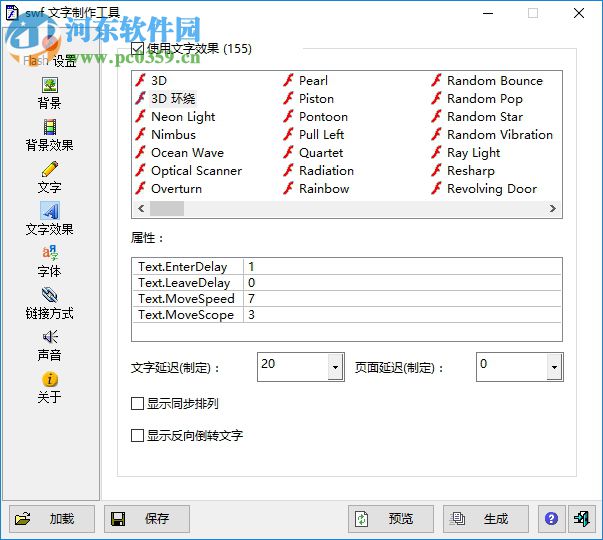Click the Flash icon beside 3D effect

point(140,80)
